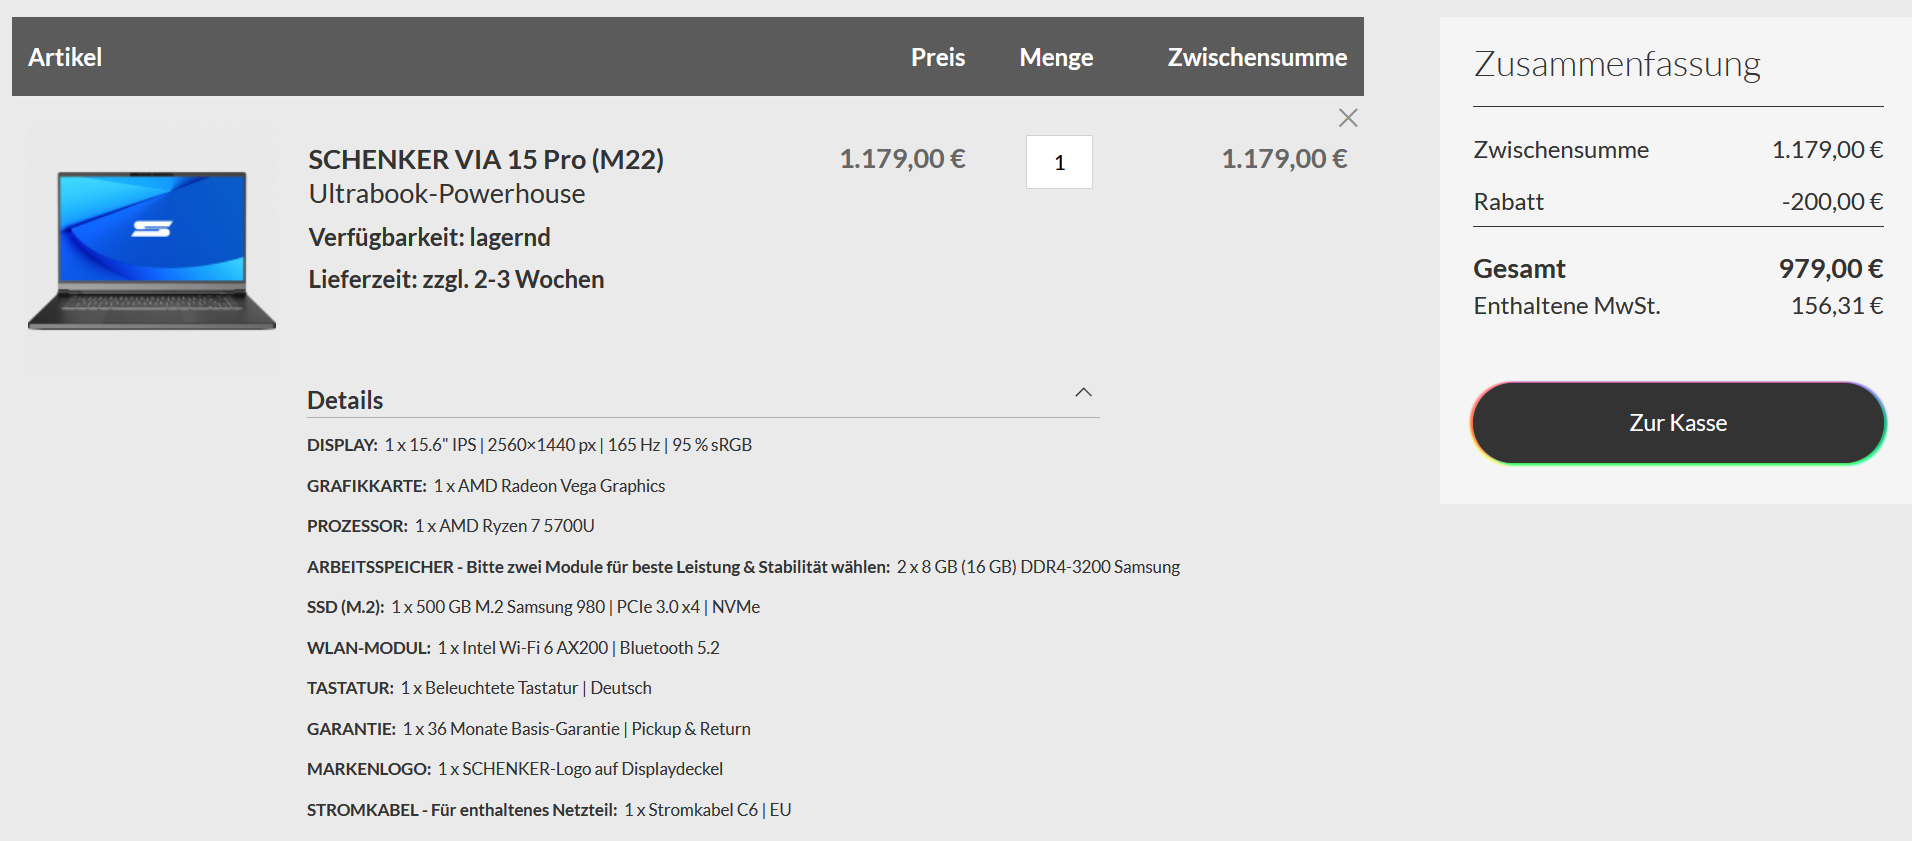
Task: Select the PROZESSOR spec line
Action: coord(450,525)
